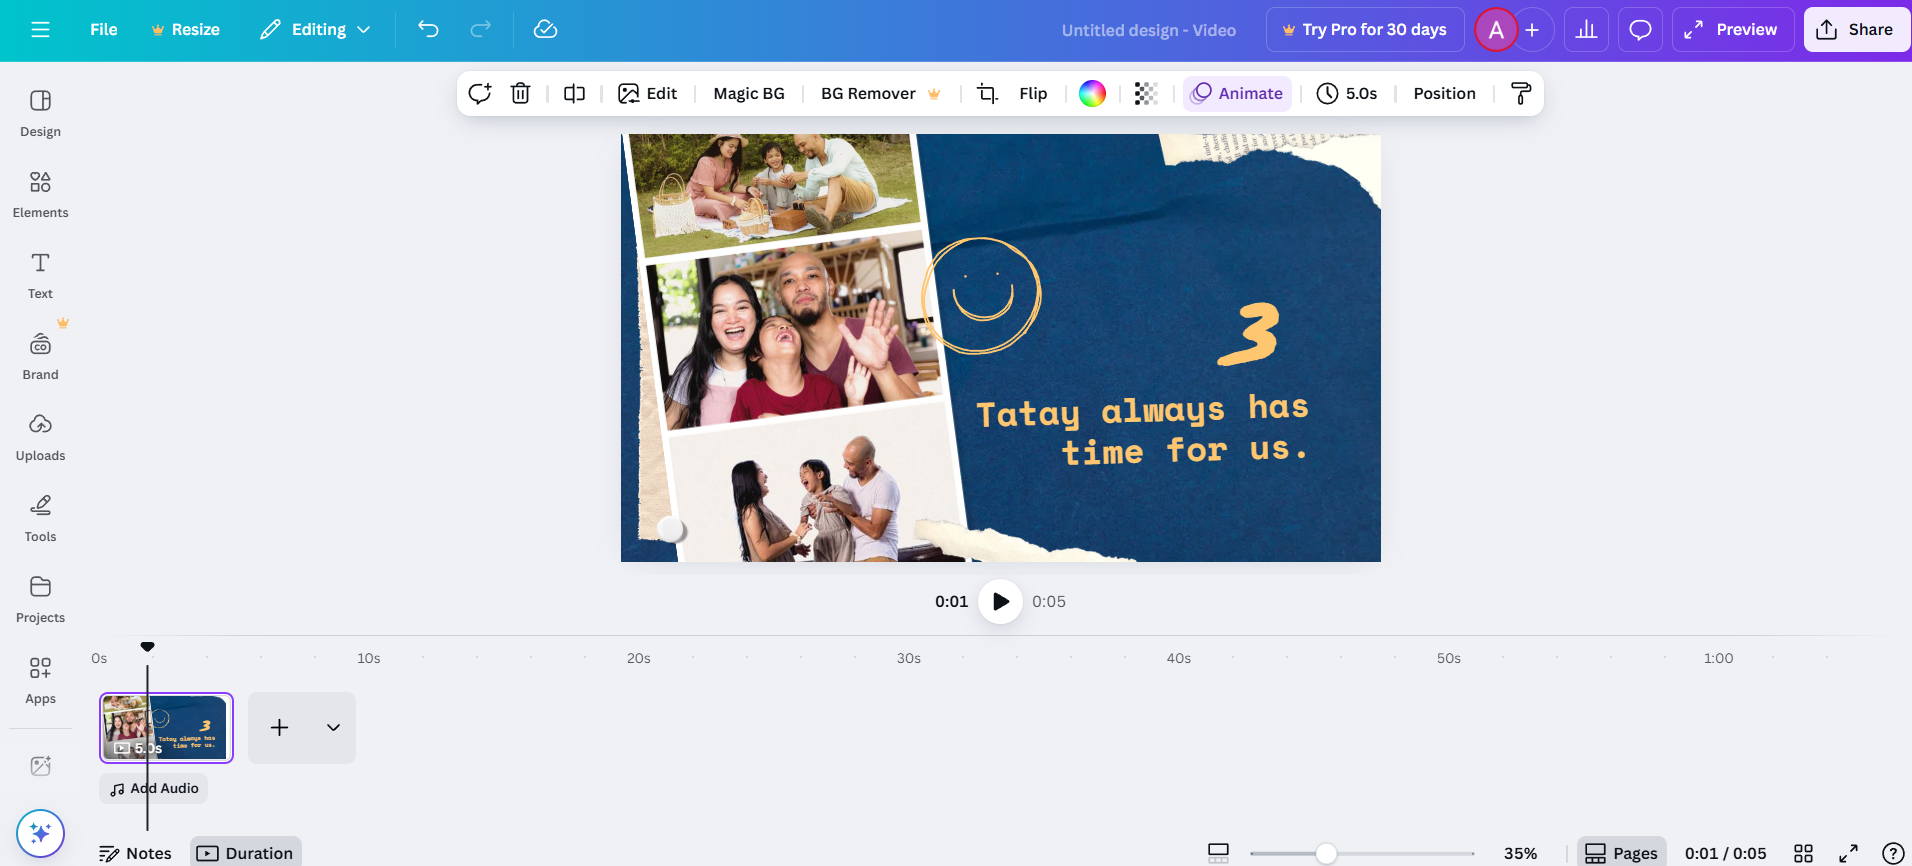This screenshot has height=866, width=1912.
Task: Delete the selected element with trash icon
Action: [x=520, y=93]
